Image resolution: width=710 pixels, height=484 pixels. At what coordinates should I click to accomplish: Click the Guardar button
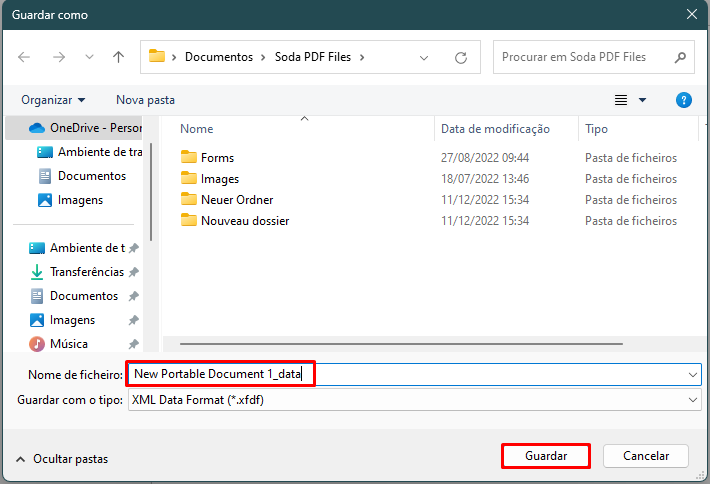click(x=546, y=456)
